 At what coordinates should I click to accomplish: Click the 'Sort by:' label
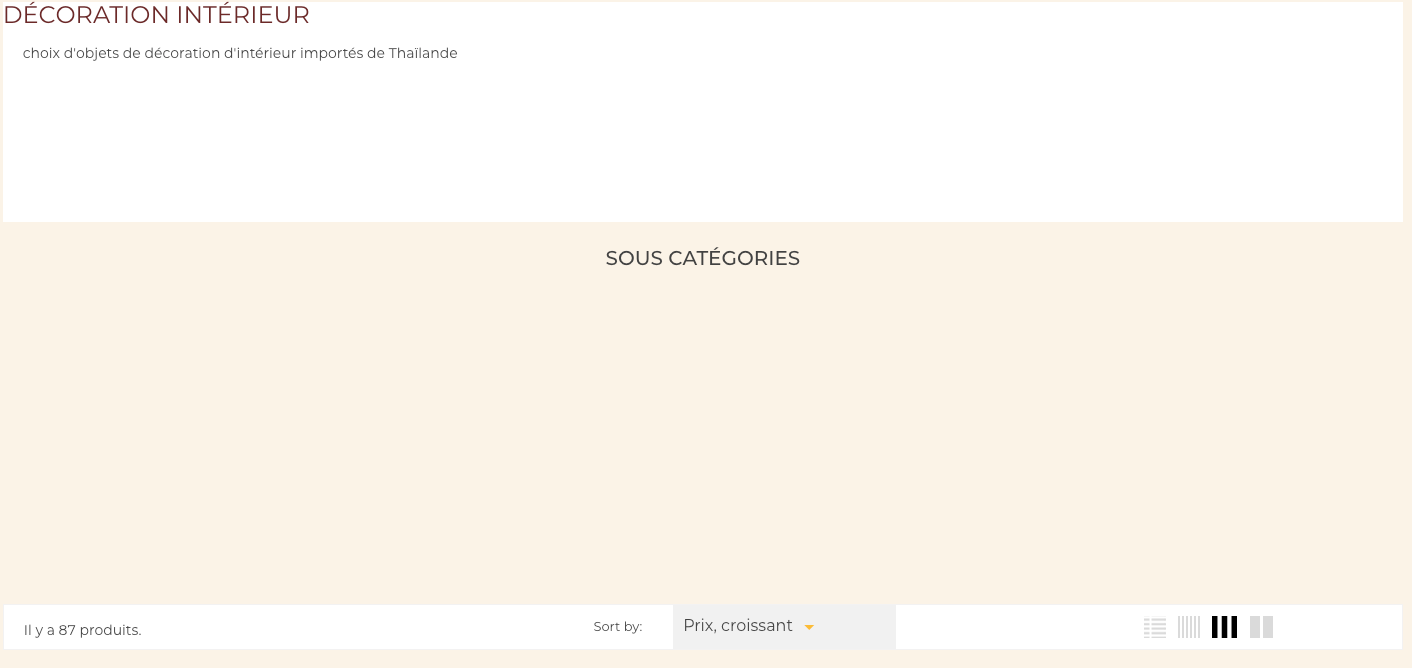pos(617,627)
